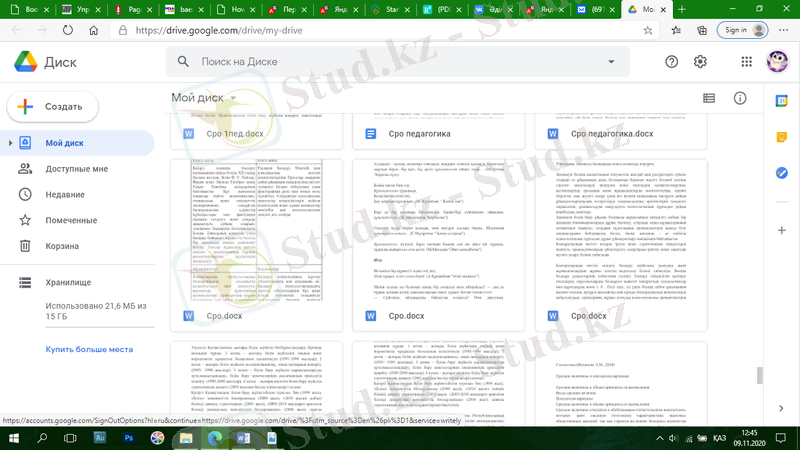The image size is (800, 450).
Task: Open search options dropdown arrow
Action: [611, 62]
